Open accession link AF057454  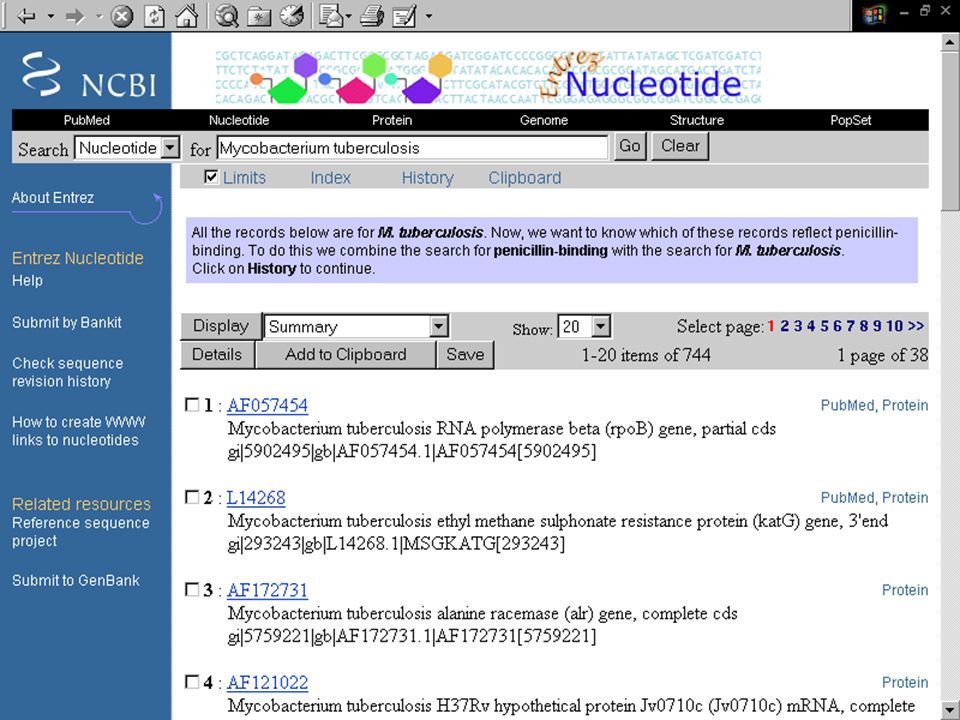click(268, 405)
